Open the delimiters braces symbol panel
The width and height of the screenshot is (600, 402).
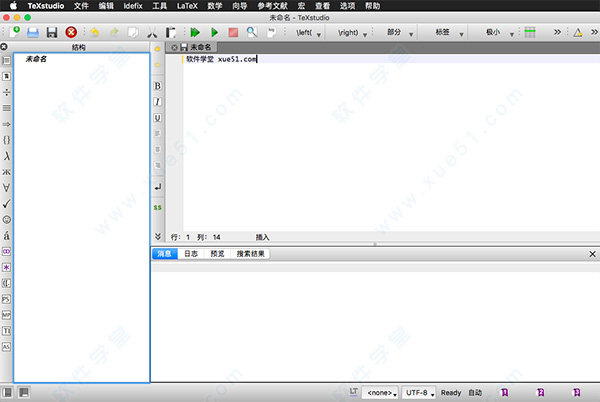[7, 140]
